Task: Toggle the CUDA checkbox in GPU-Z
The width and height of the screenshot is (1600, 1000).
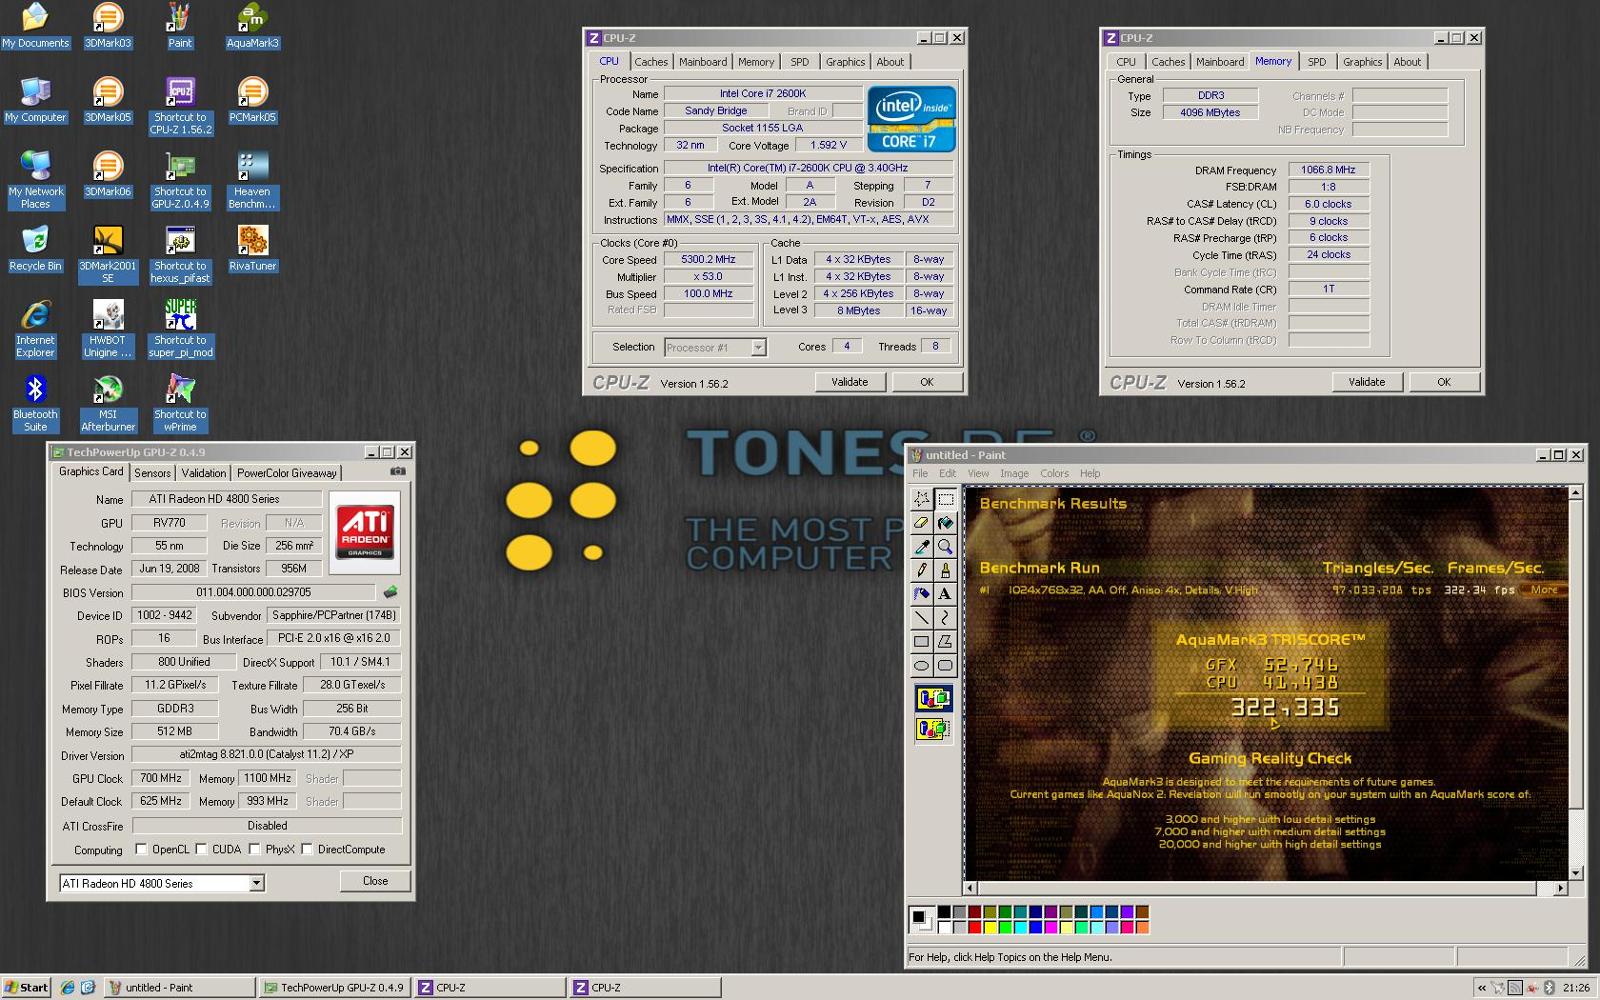Action: [x=201, y=849]
